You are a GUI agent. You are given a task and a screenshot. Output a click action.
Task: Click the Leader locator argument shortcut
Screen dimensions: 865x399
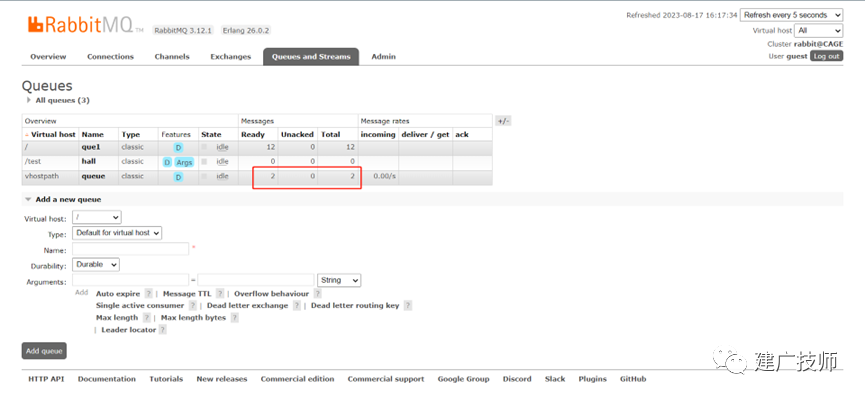(129, 329)
